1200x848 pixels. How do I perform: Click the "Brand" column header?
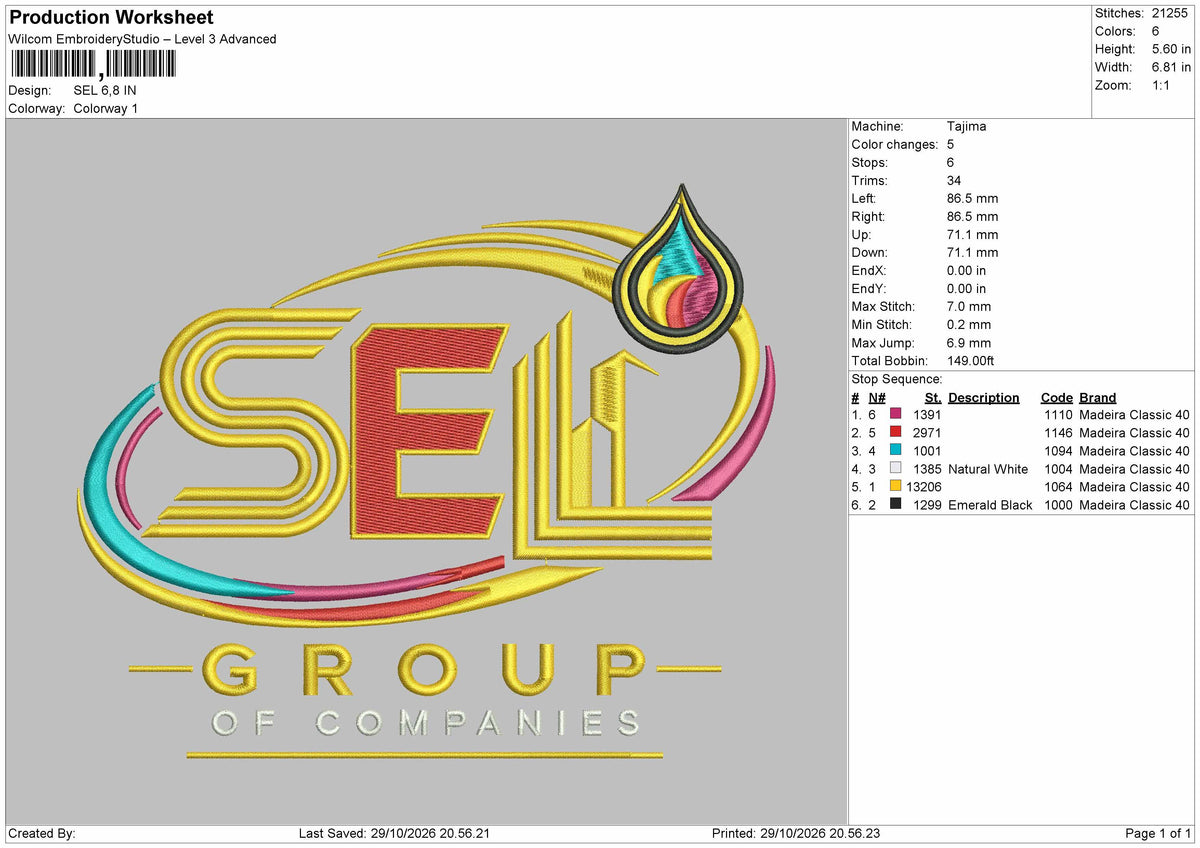point(1098,398)
